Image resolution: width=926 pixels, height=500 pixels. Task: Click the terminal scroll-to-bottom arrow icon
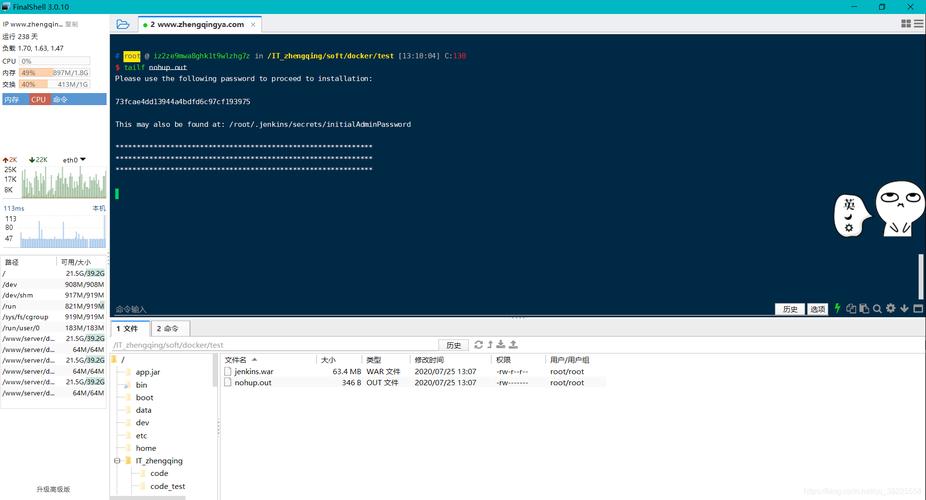pyautogui.click(x=904, y=308)
